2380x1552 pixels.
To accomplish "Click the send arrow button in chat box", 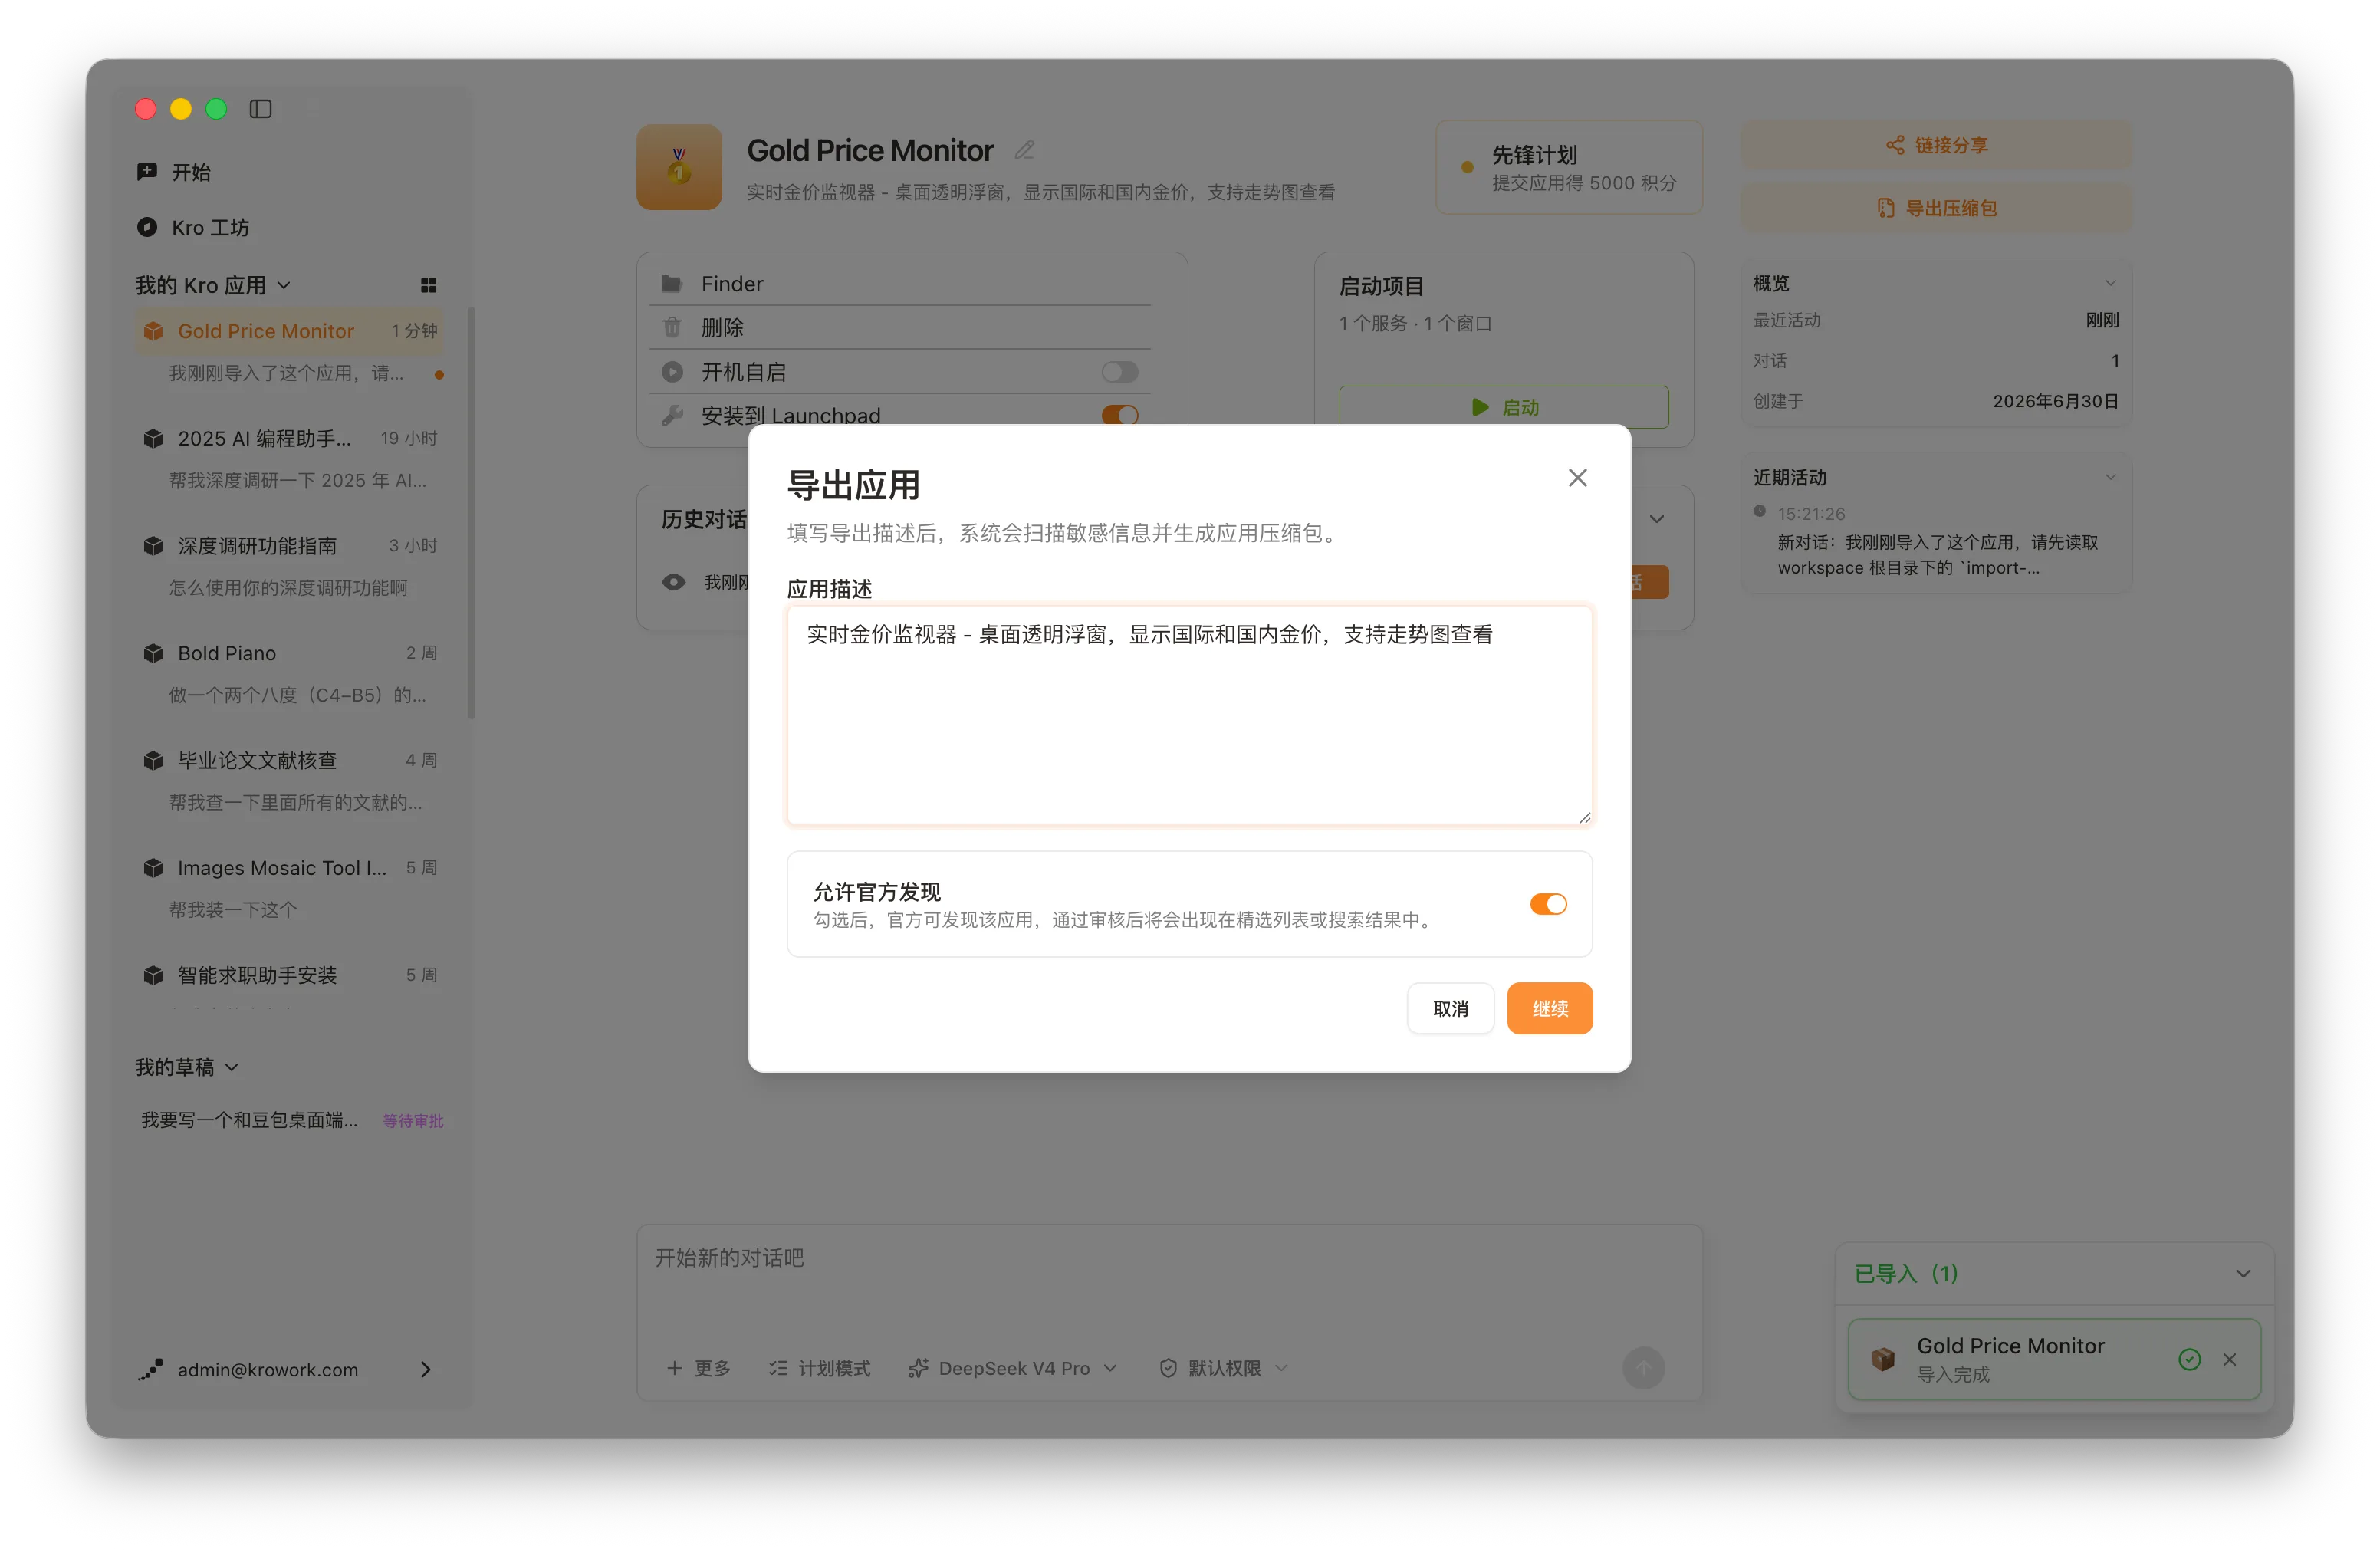I will tap(1643, 1368).
